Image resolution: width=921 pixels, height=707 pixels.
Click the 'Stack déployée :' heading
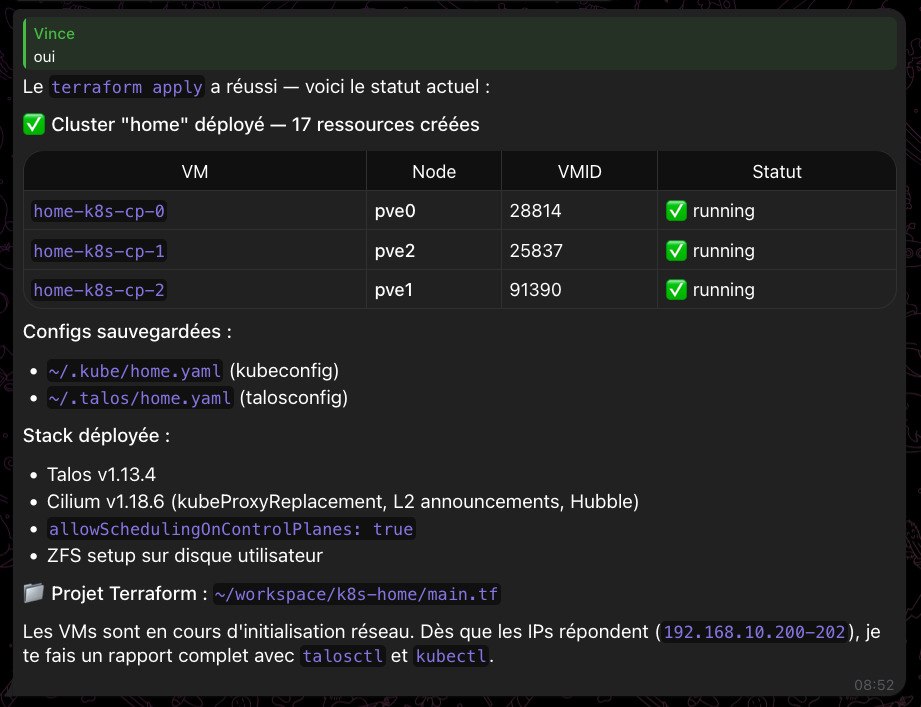96,436
